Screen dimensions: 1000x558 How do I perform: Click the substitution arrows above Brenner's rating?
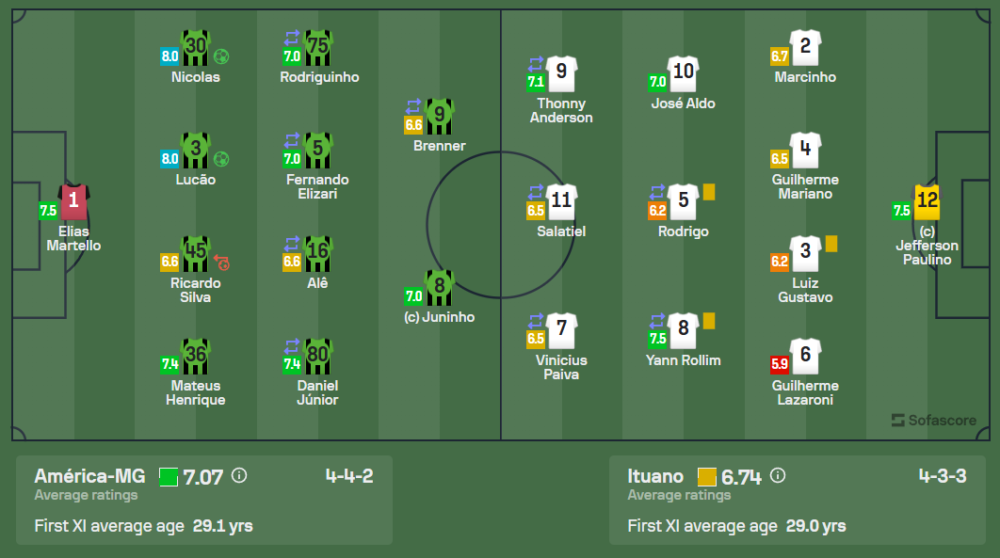pos(414,105)
